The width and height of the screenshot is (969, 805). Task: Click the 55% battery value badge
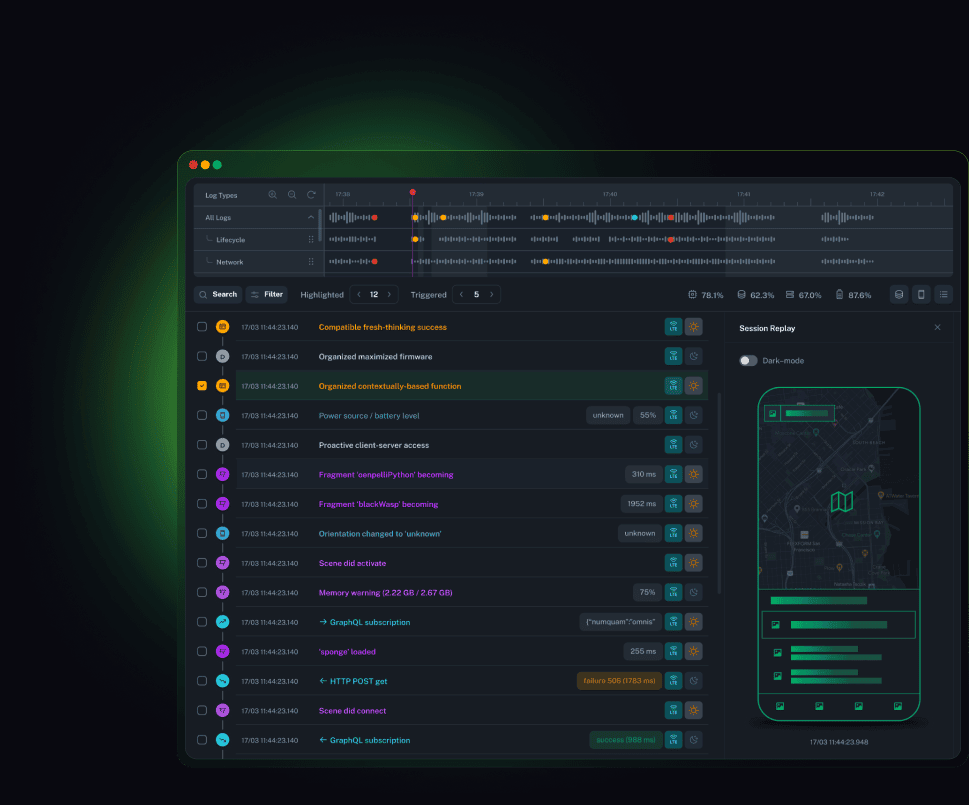648,415
